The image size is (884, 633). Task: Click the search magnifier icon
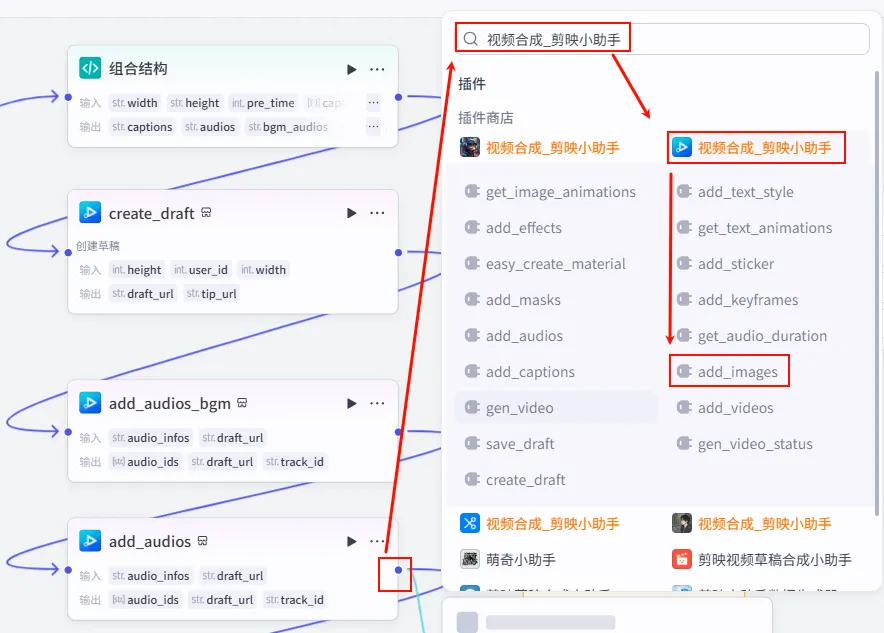(x=471, y=39)
